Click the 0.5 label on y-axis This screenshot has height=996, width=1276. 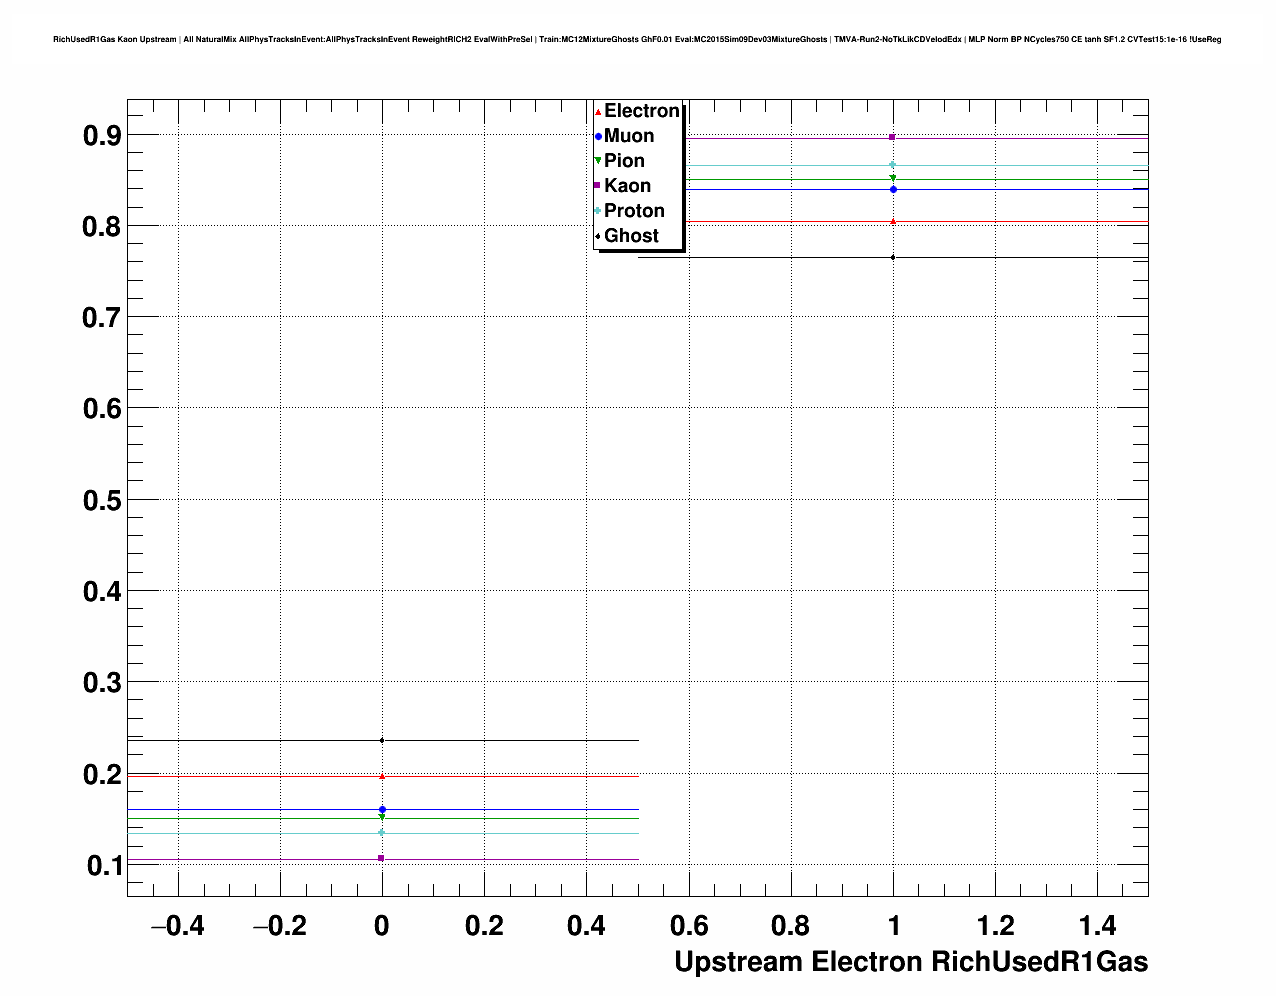point(101,500)
